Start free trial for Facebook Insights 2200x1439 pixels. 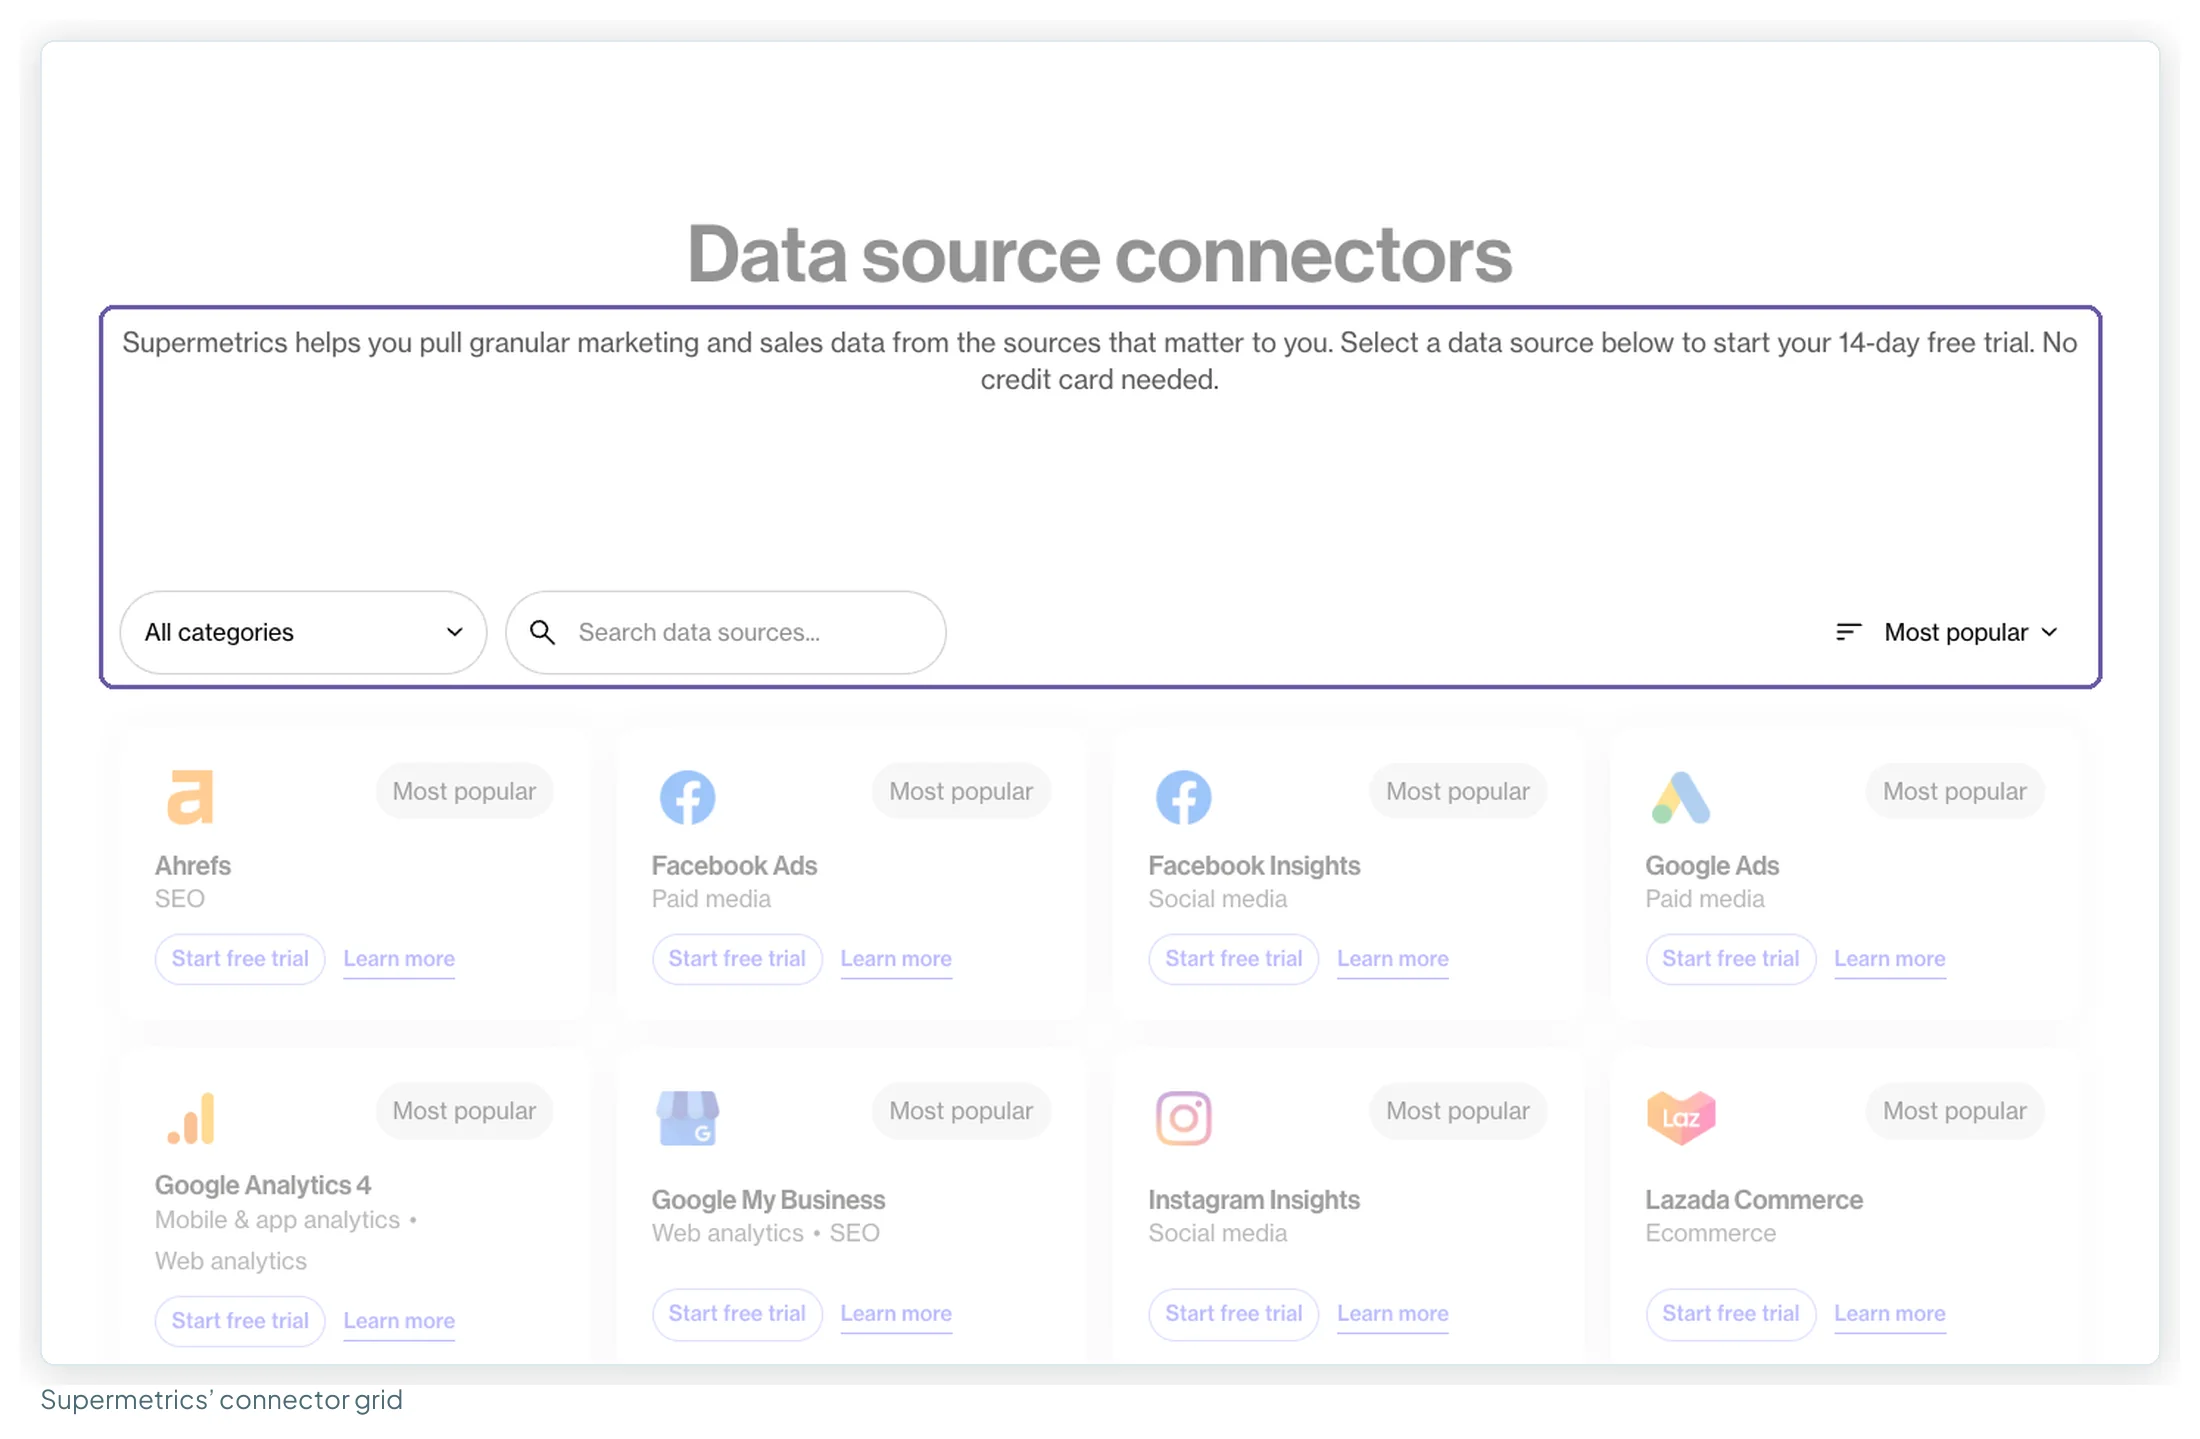(1234, 959)
